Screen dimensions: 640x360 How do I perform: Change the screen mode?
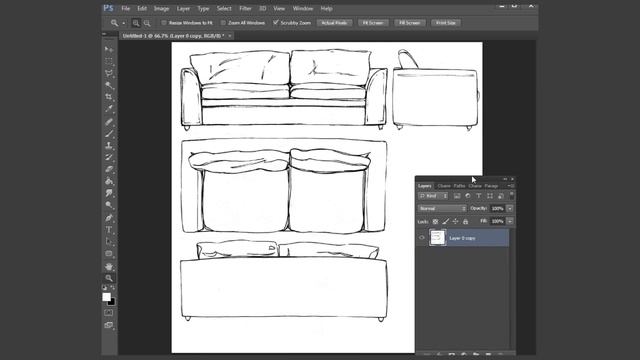pyautogui.click(x=109, y=325)
